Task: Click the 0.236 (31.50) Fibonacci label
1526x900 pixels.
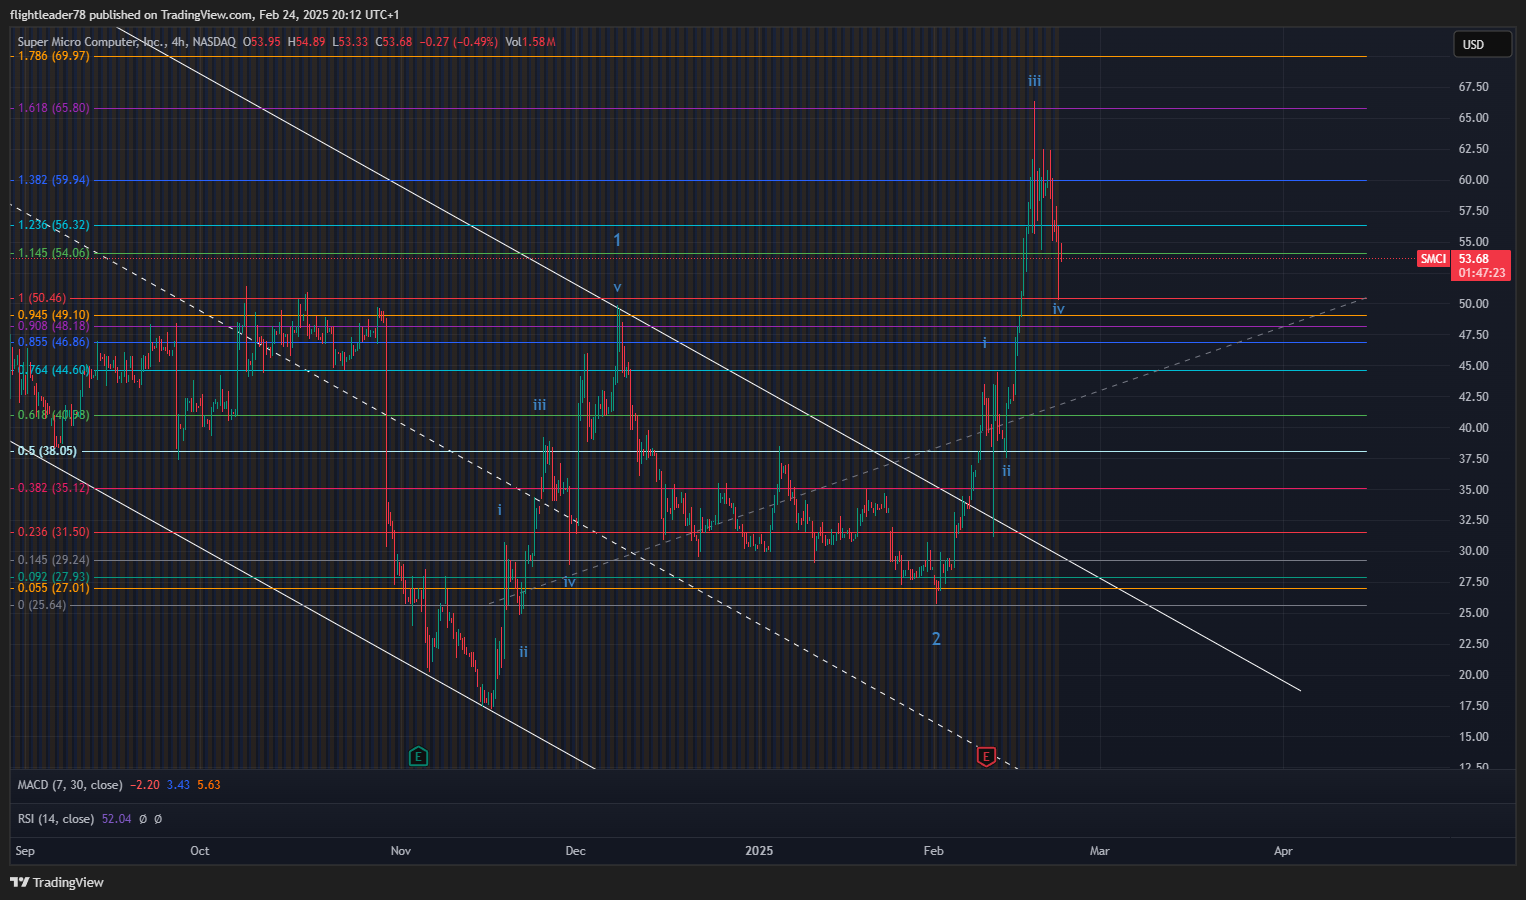Action: coord(54,532)
